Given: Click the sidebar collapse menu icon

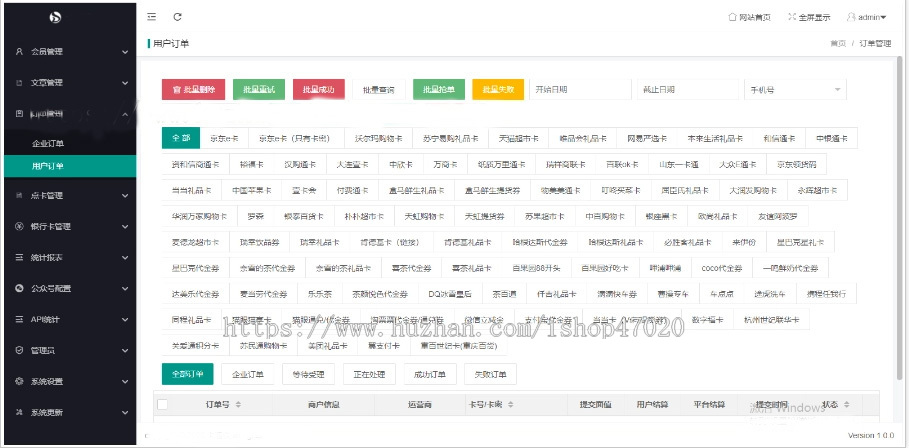Looking at the screenshot, I should [x=151, y=17].
